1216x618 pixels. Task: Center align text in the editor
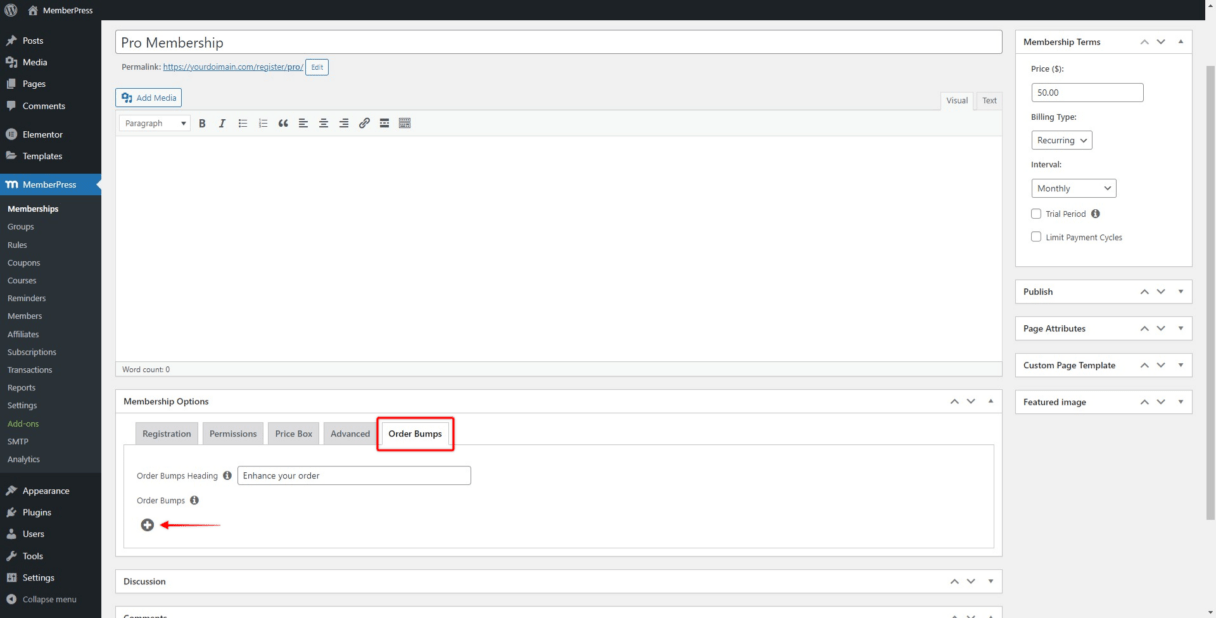(324, 123)
